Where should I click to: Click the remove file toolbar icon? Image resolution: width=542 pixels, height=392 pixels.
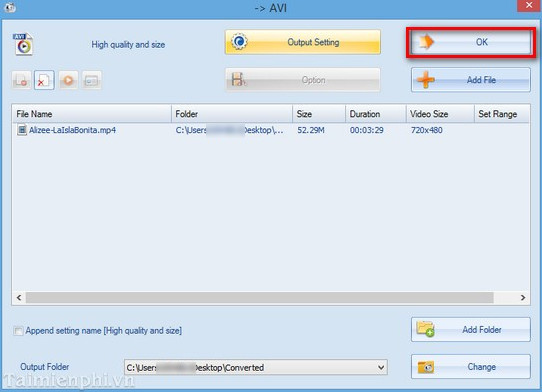(x=21, y=80)
